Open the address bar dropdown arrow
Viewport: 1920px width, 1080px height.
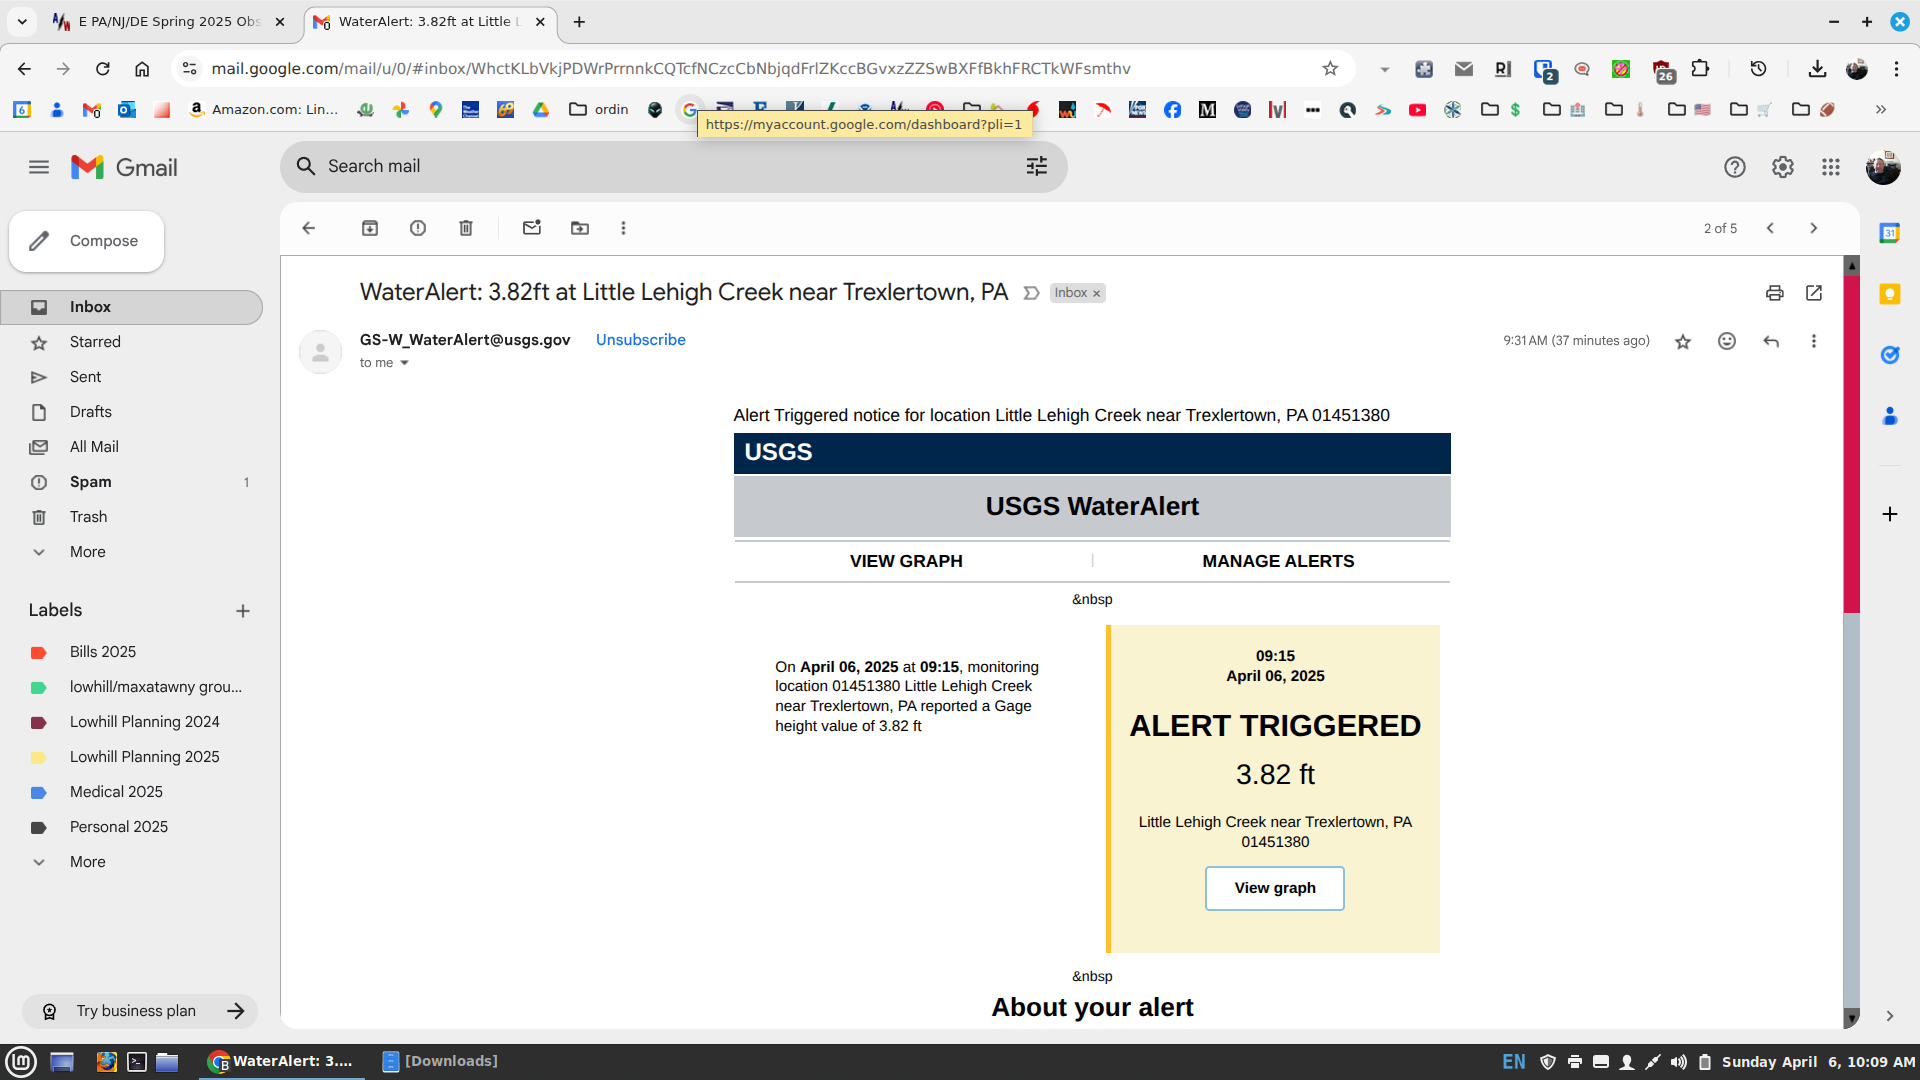coord(1385,69)
